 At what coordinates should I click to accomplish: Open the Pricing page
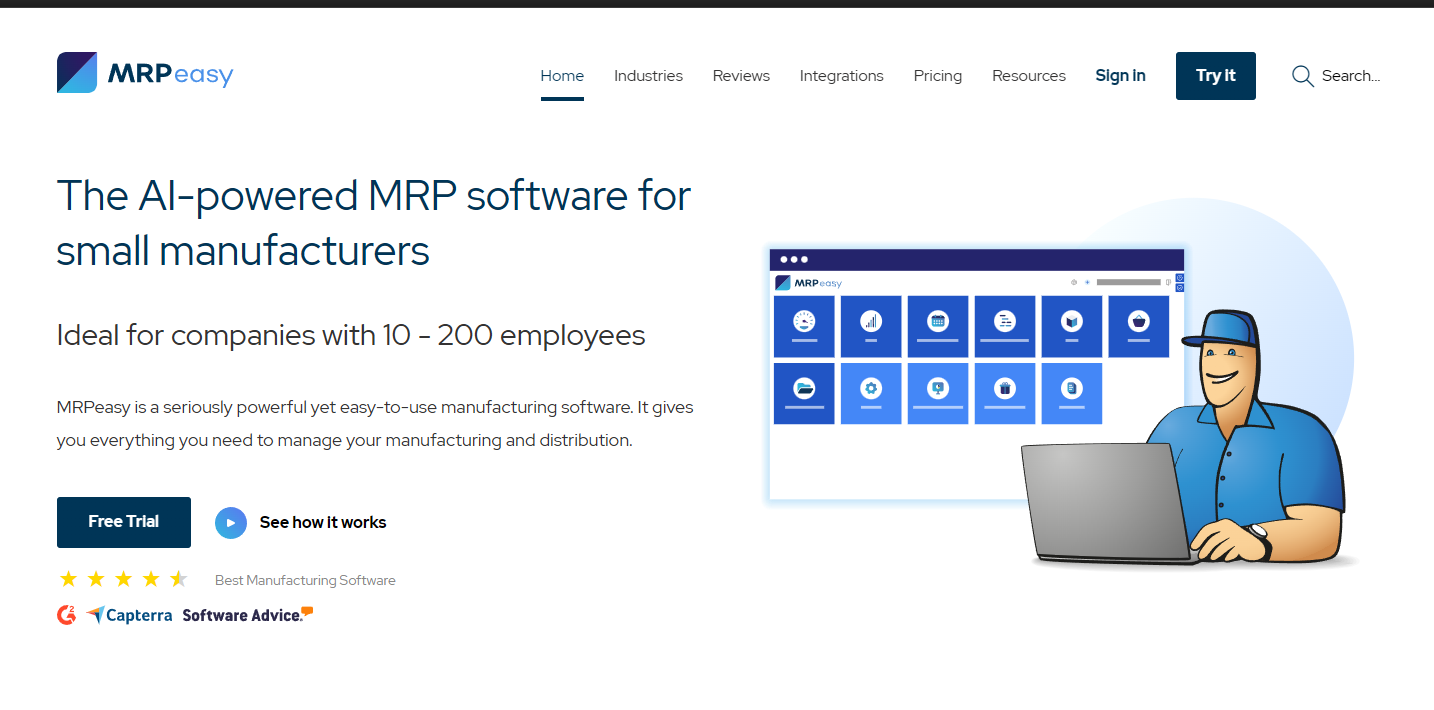[938, 76]
